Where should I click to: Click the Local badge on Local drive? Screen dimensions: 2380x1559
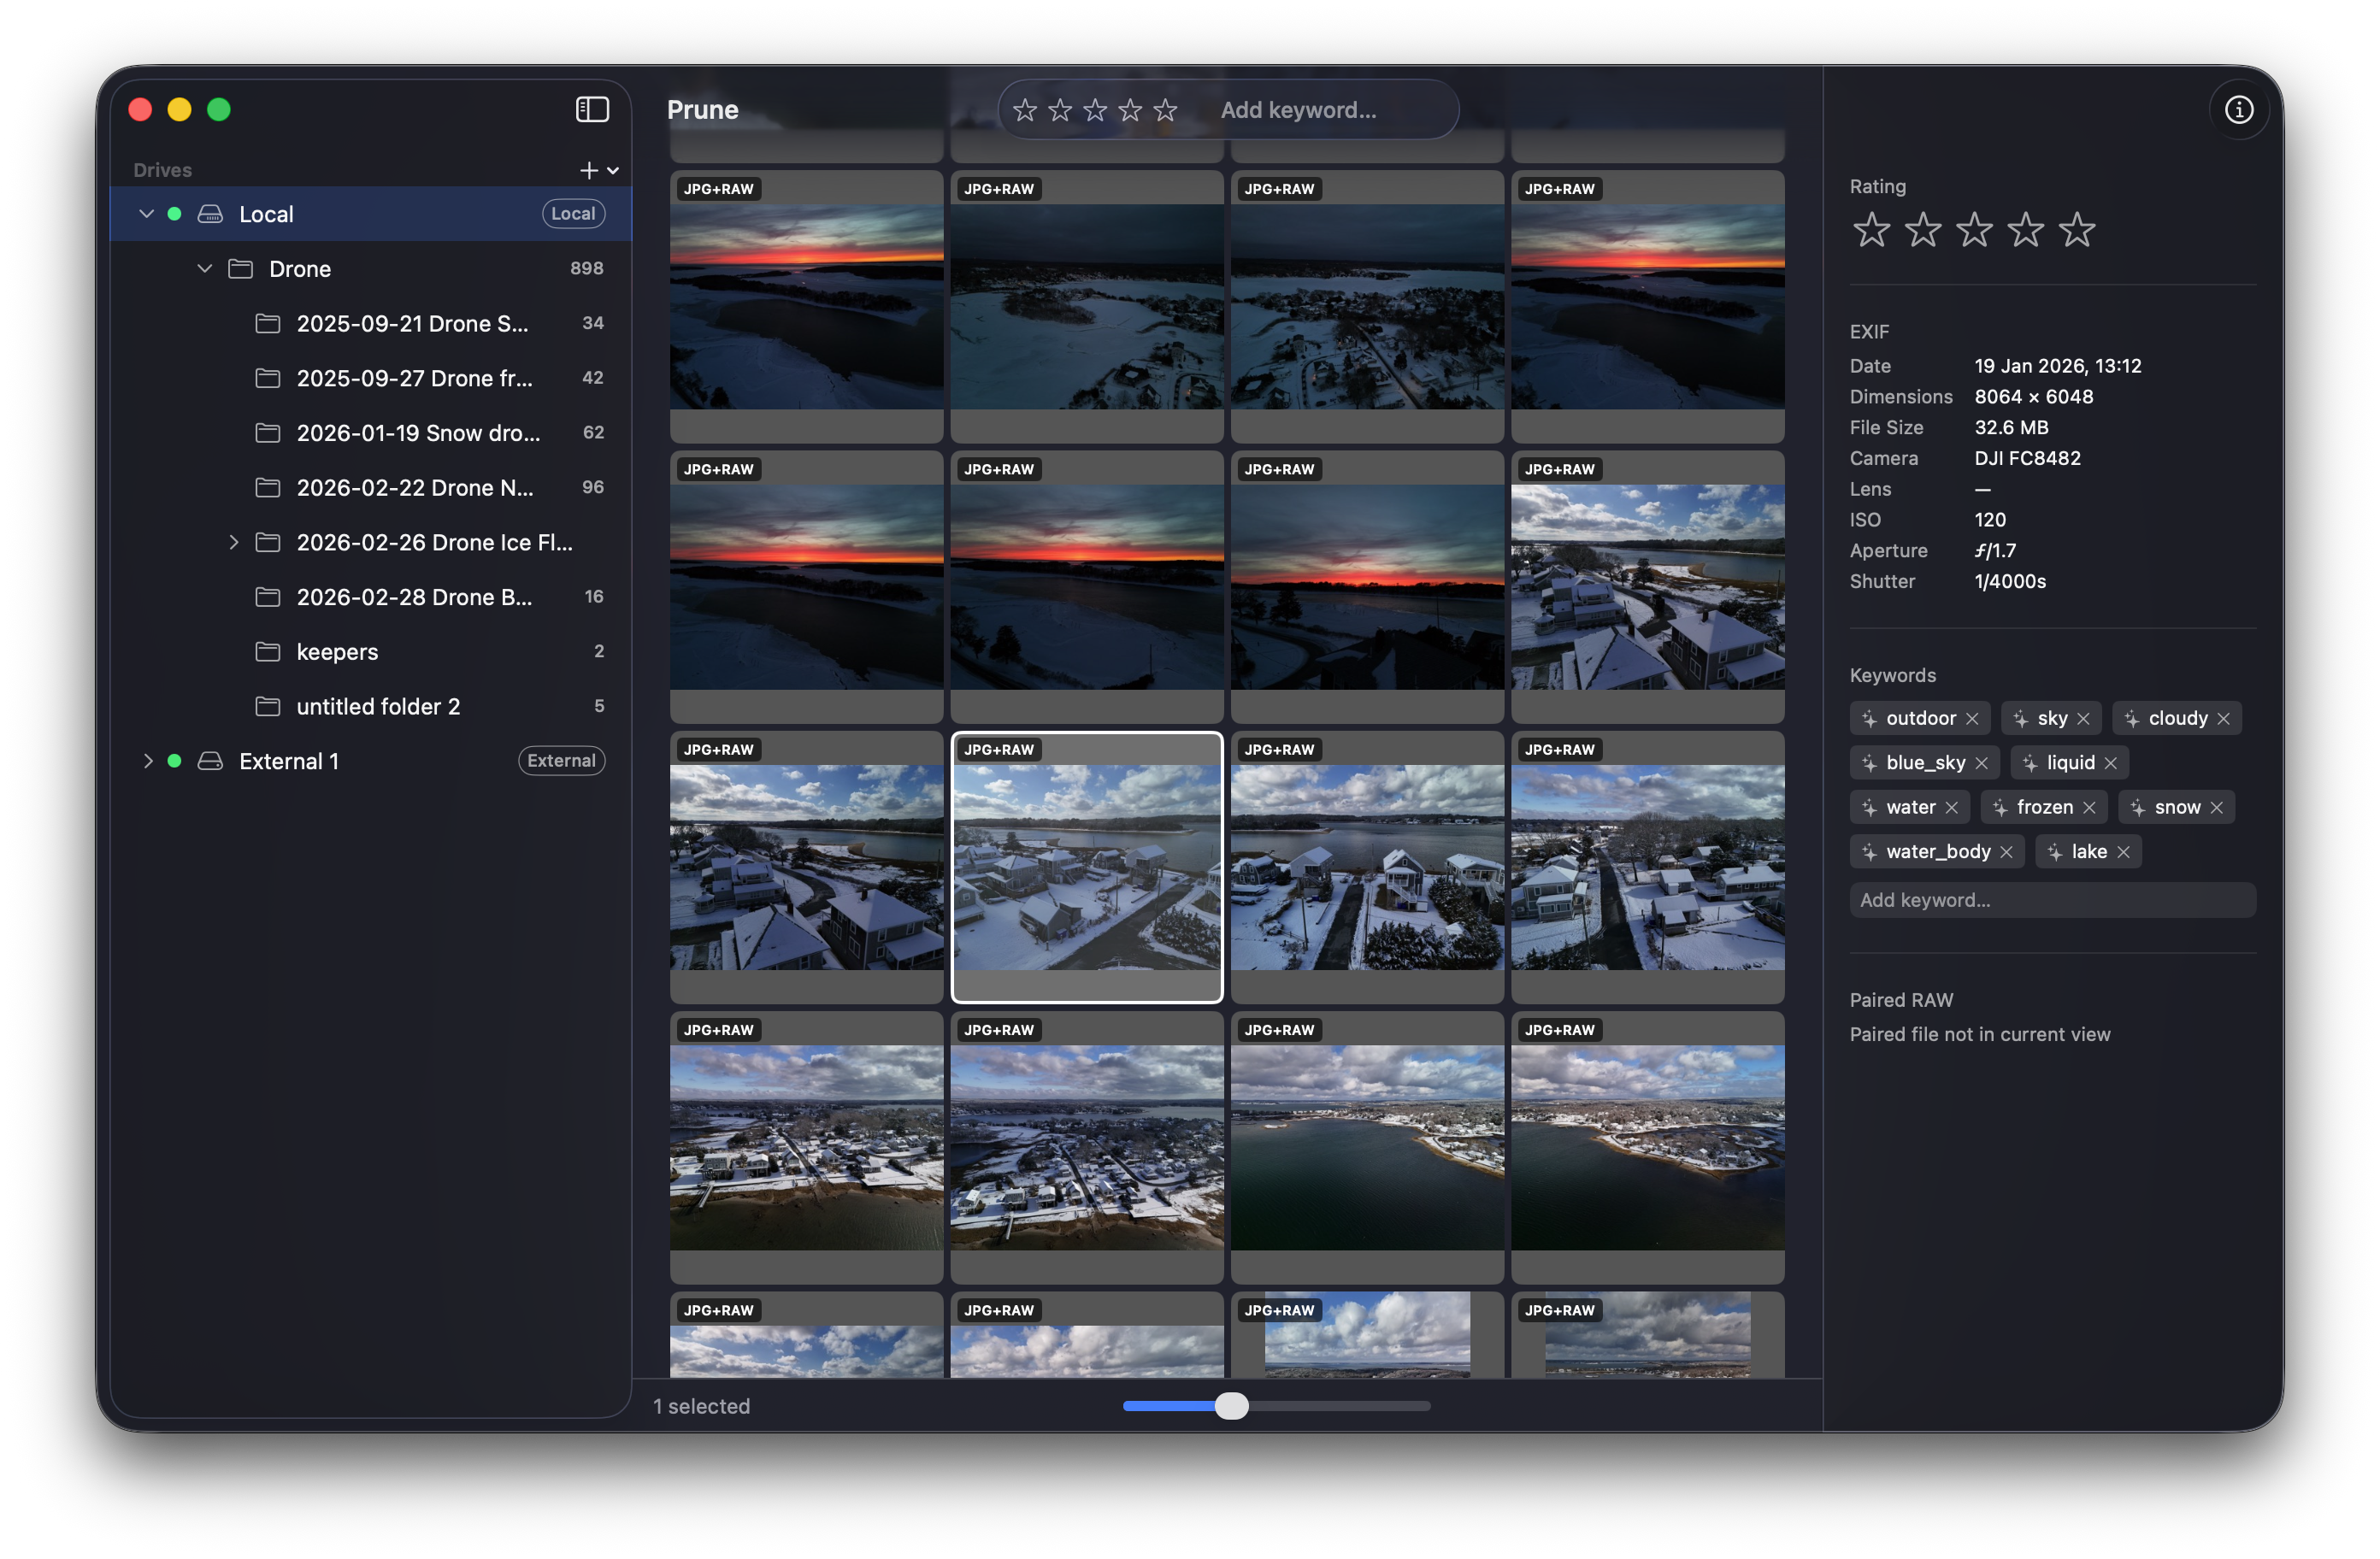[x=573, y=214]
